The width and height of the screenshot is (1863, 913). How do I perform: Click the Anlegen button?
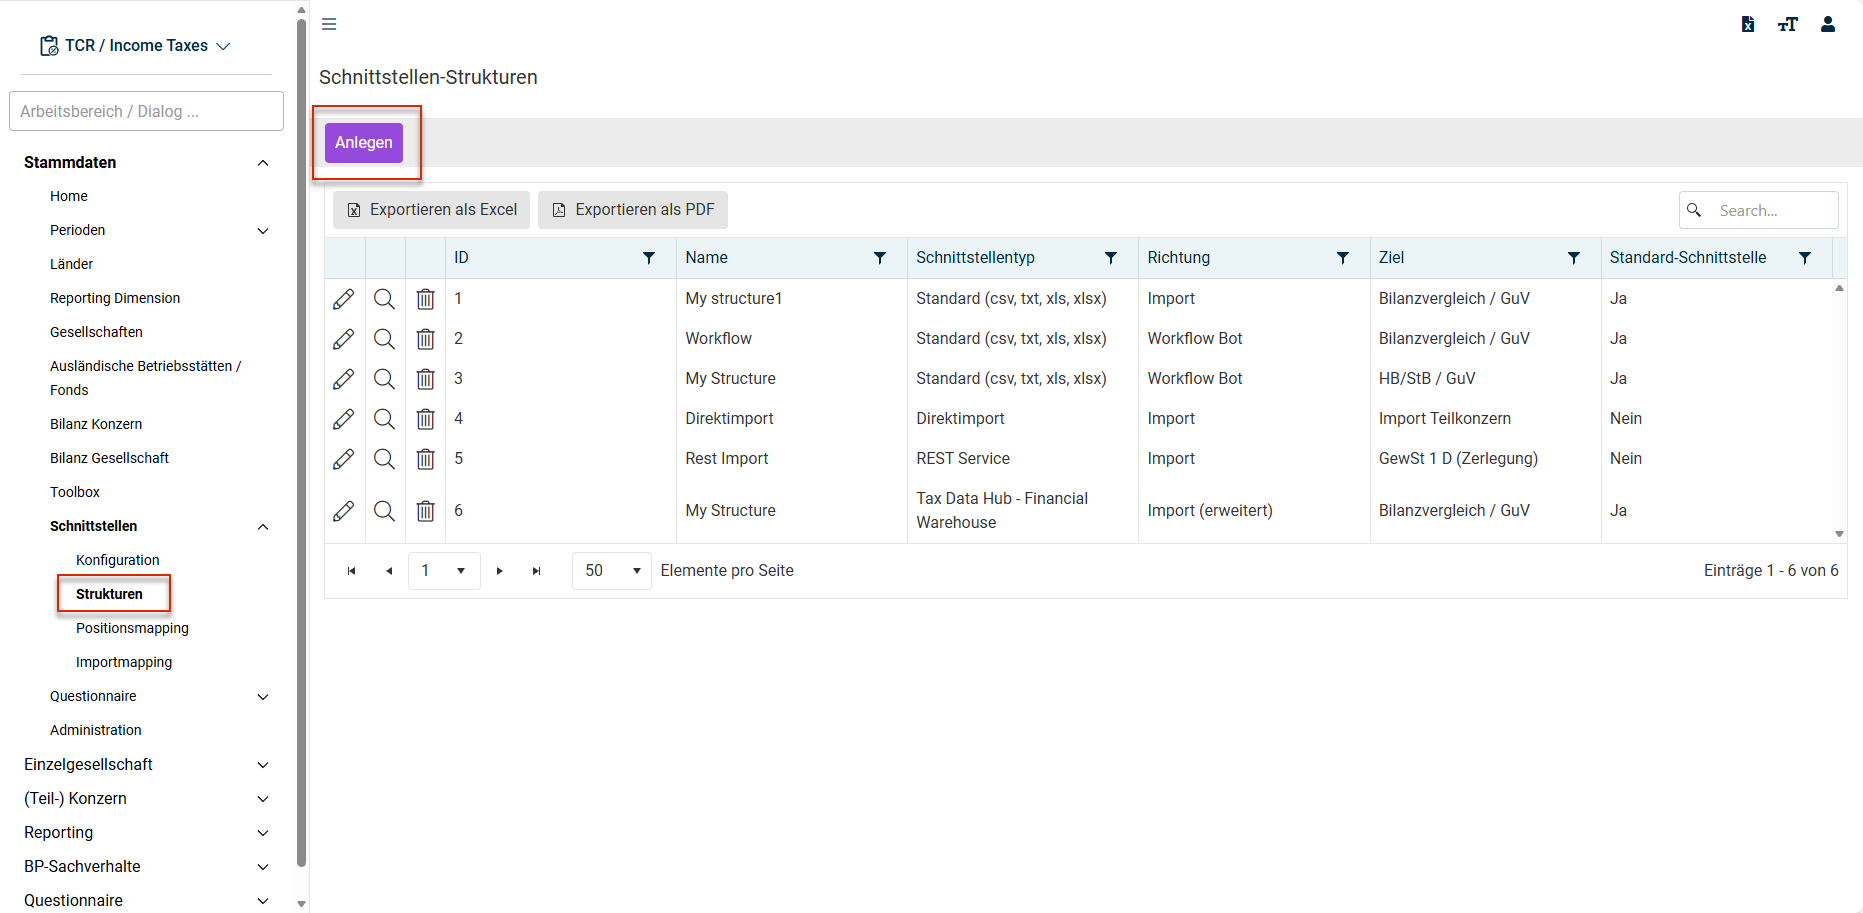pos(364,143)
